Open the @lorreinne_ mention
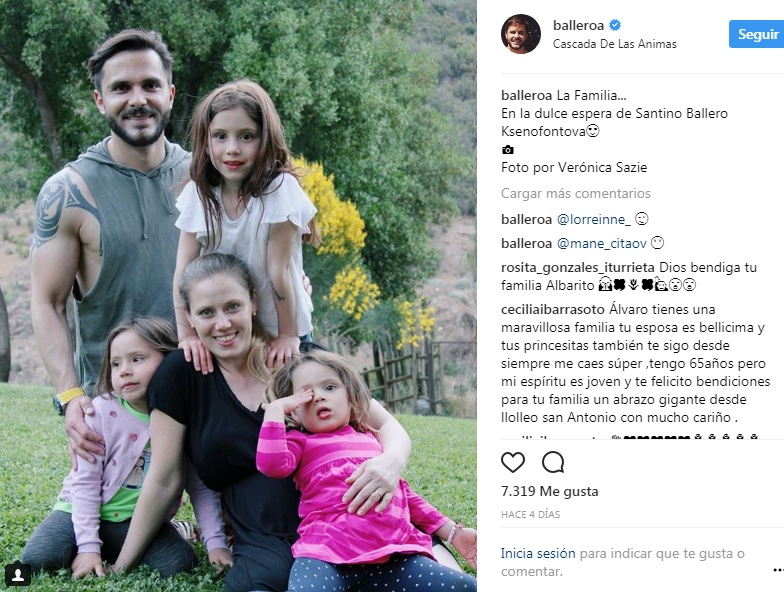 point(593,219)
